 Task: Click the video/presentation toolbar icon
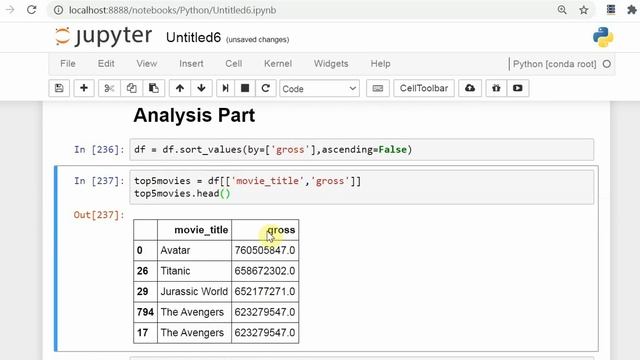coord(518,88)
